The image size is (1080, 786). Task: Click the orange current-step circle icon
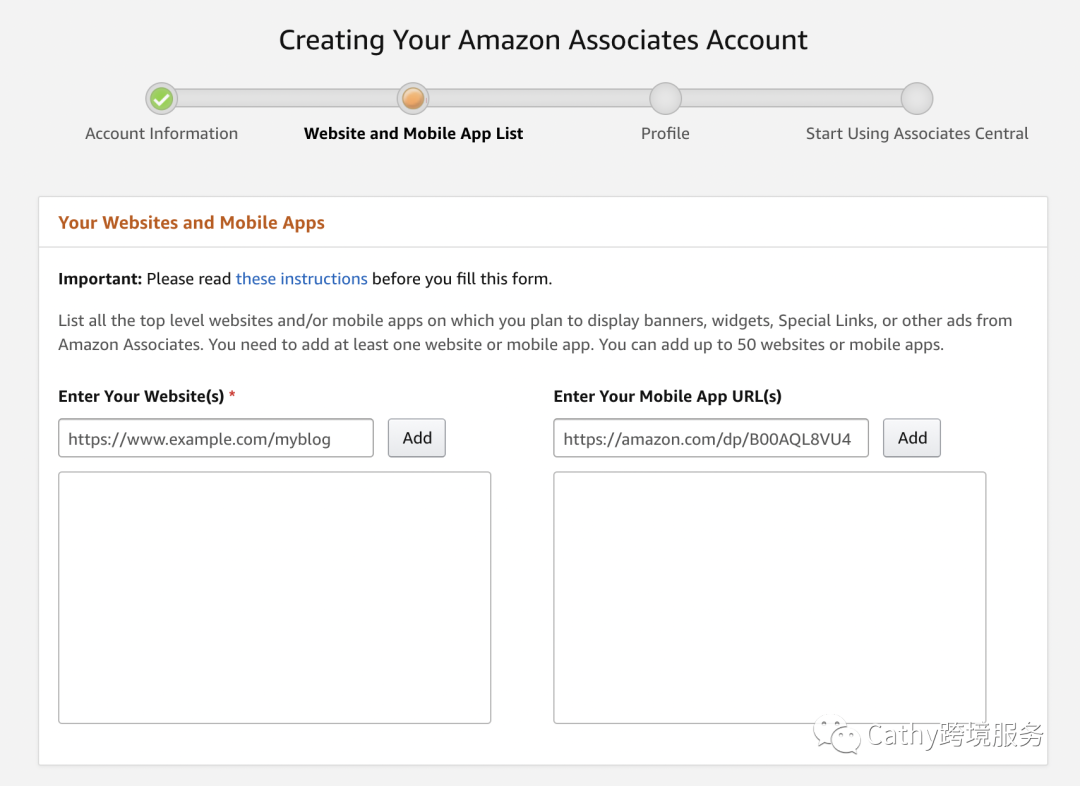[x=413, y=99]
